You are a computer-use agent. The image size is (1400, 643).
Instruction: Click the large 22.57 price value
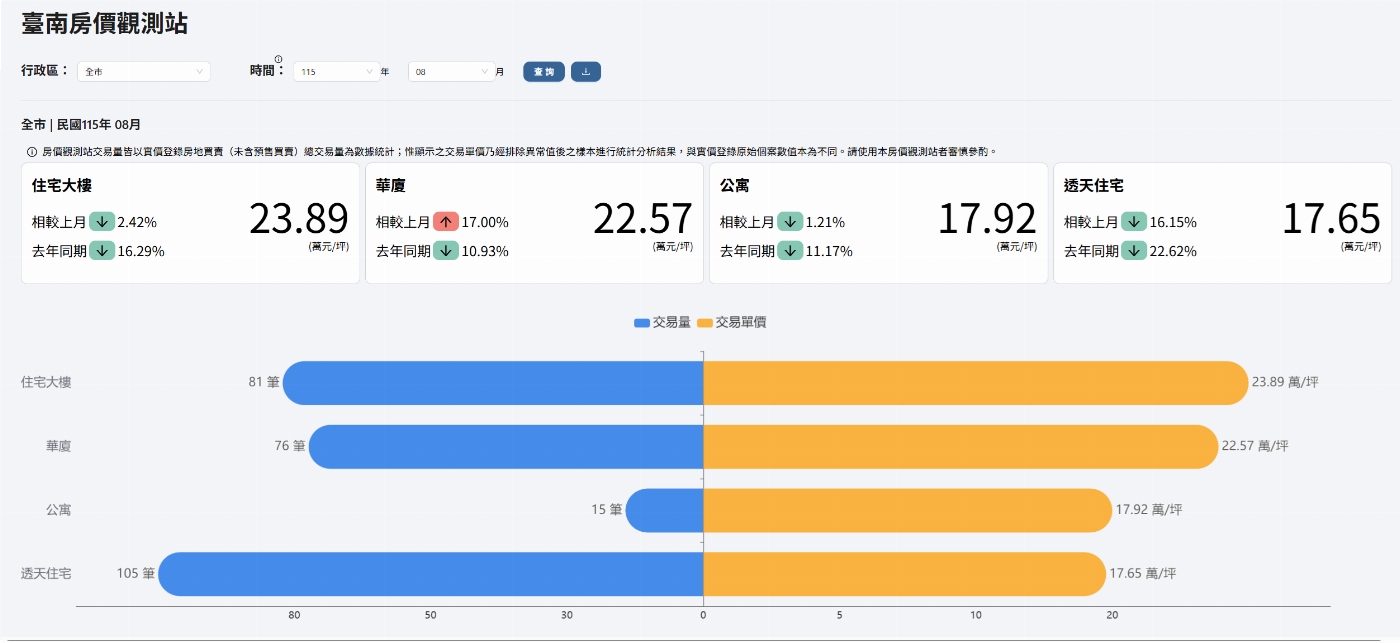tap(642, 219)
